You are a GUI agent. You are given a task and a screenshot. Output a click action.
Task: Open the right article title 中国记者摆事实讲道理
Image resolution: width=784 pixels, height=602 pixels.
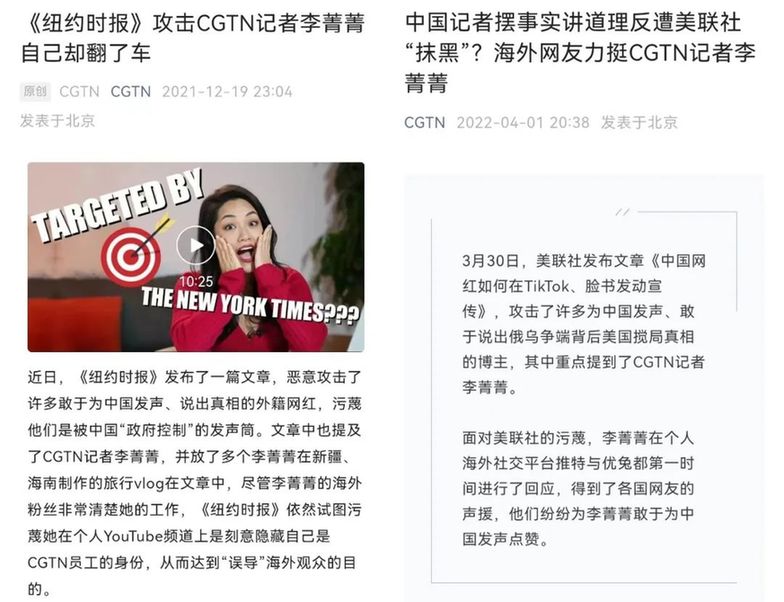[x=580, y=52]
